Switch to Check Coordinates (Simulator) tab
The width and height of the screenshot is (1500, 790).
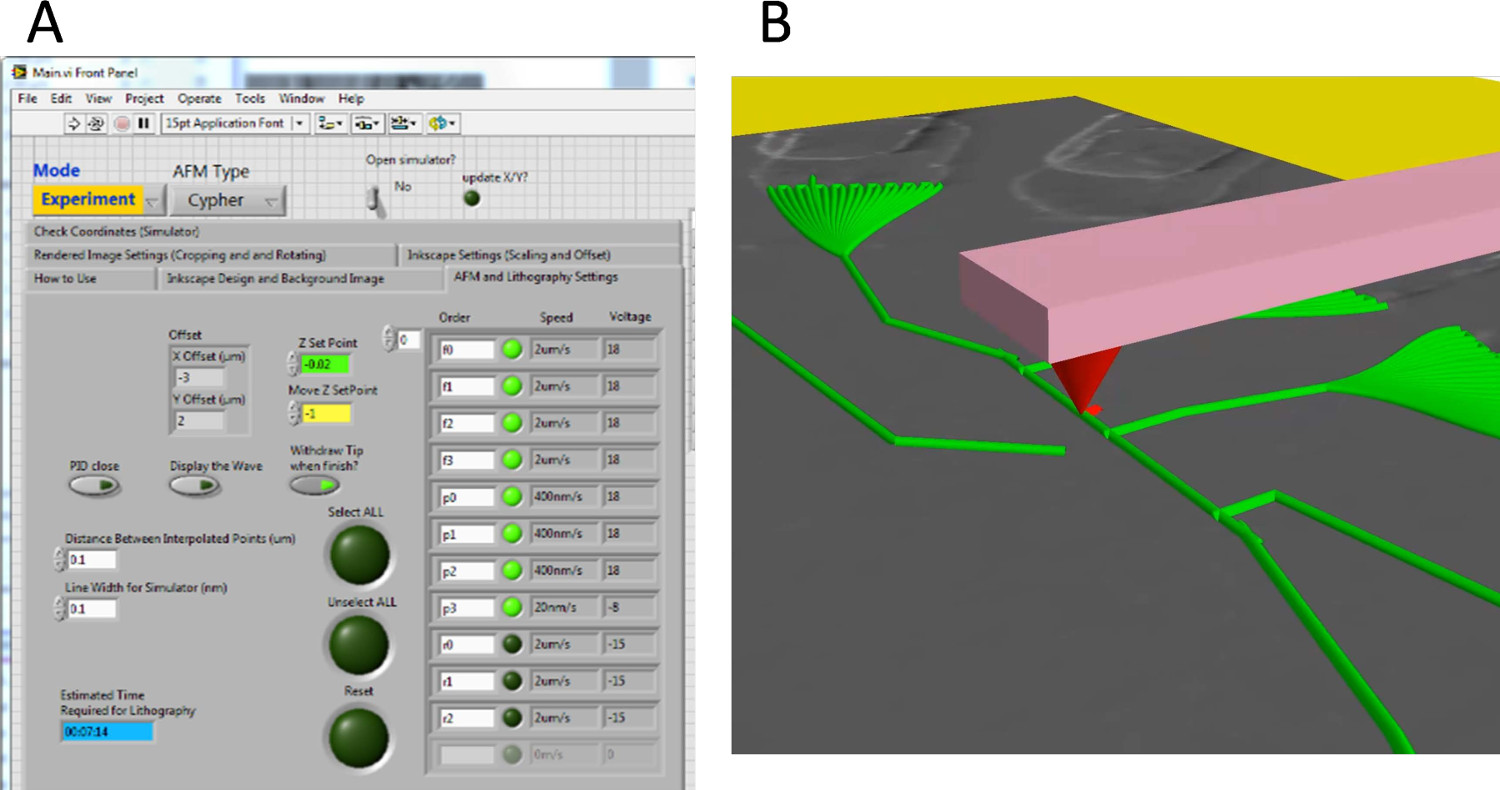[x=354, y=232]
